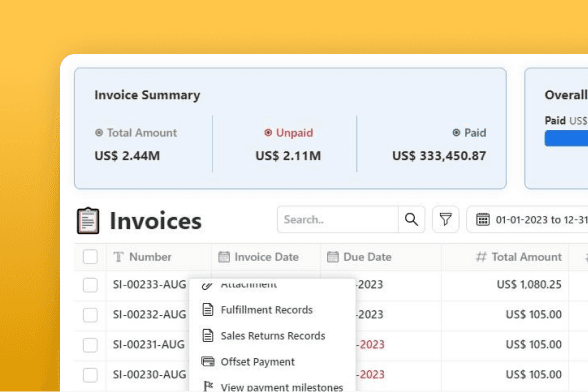This screenshot has height=392, width=588.
Task: Choose Sales Returns Records menu entry
Action: point(273,336)
